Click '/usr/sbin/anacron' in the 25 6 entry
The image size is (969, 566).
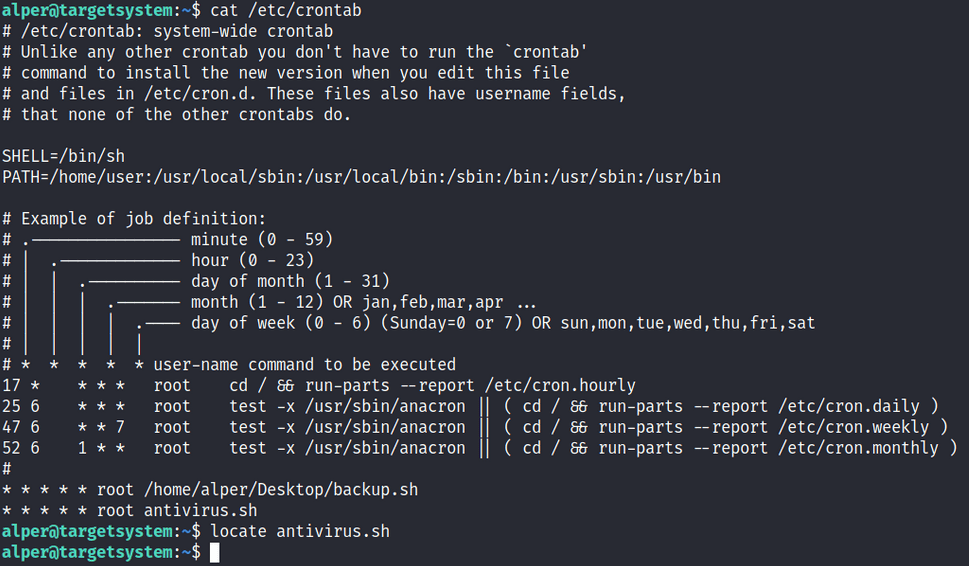point(385,407)
